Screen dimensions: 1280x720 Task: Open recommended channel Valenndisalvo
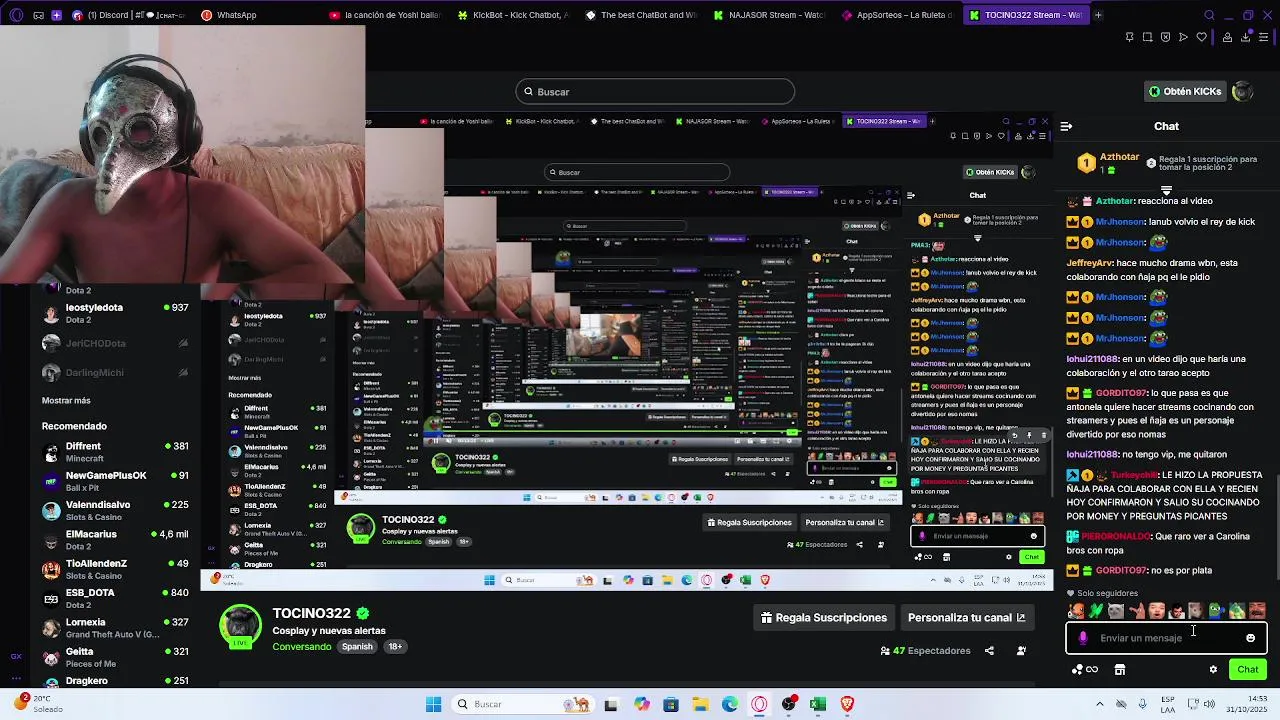click(115, 510)
